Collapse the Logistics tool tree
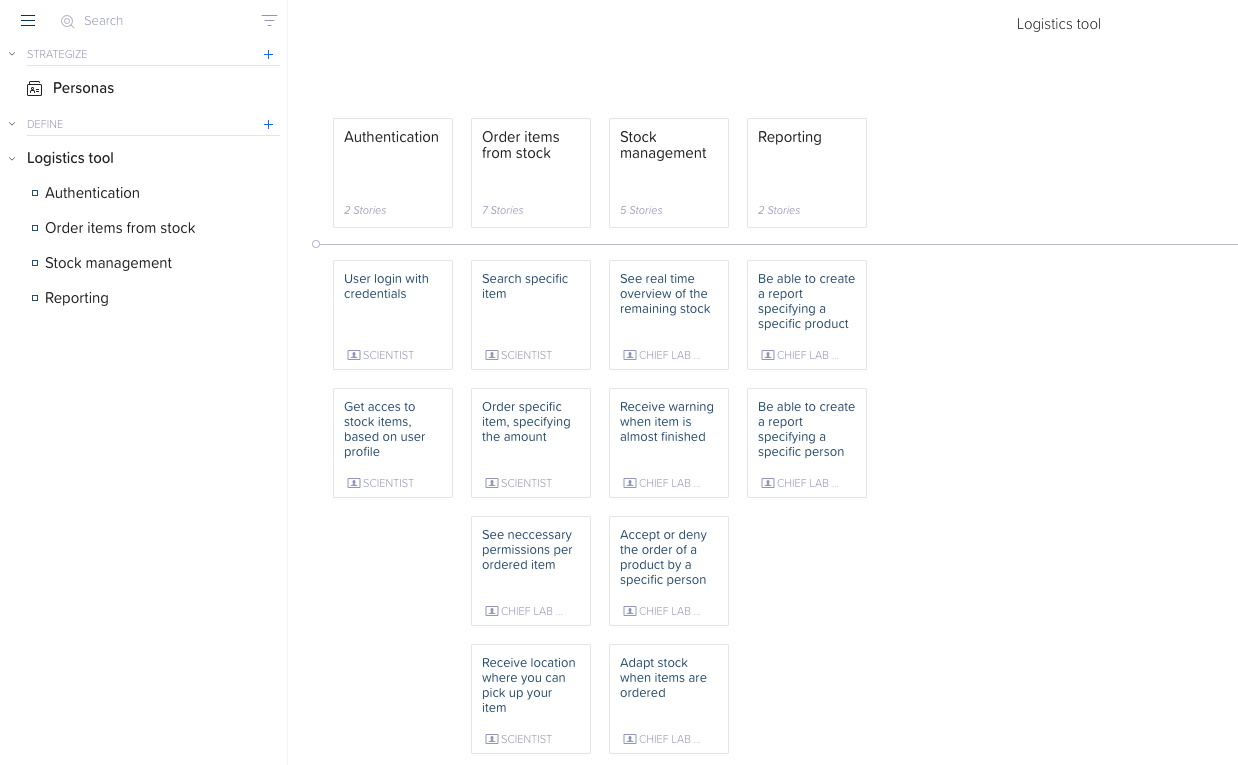This screenshot has width=1238, height=765. coord(12,158)
